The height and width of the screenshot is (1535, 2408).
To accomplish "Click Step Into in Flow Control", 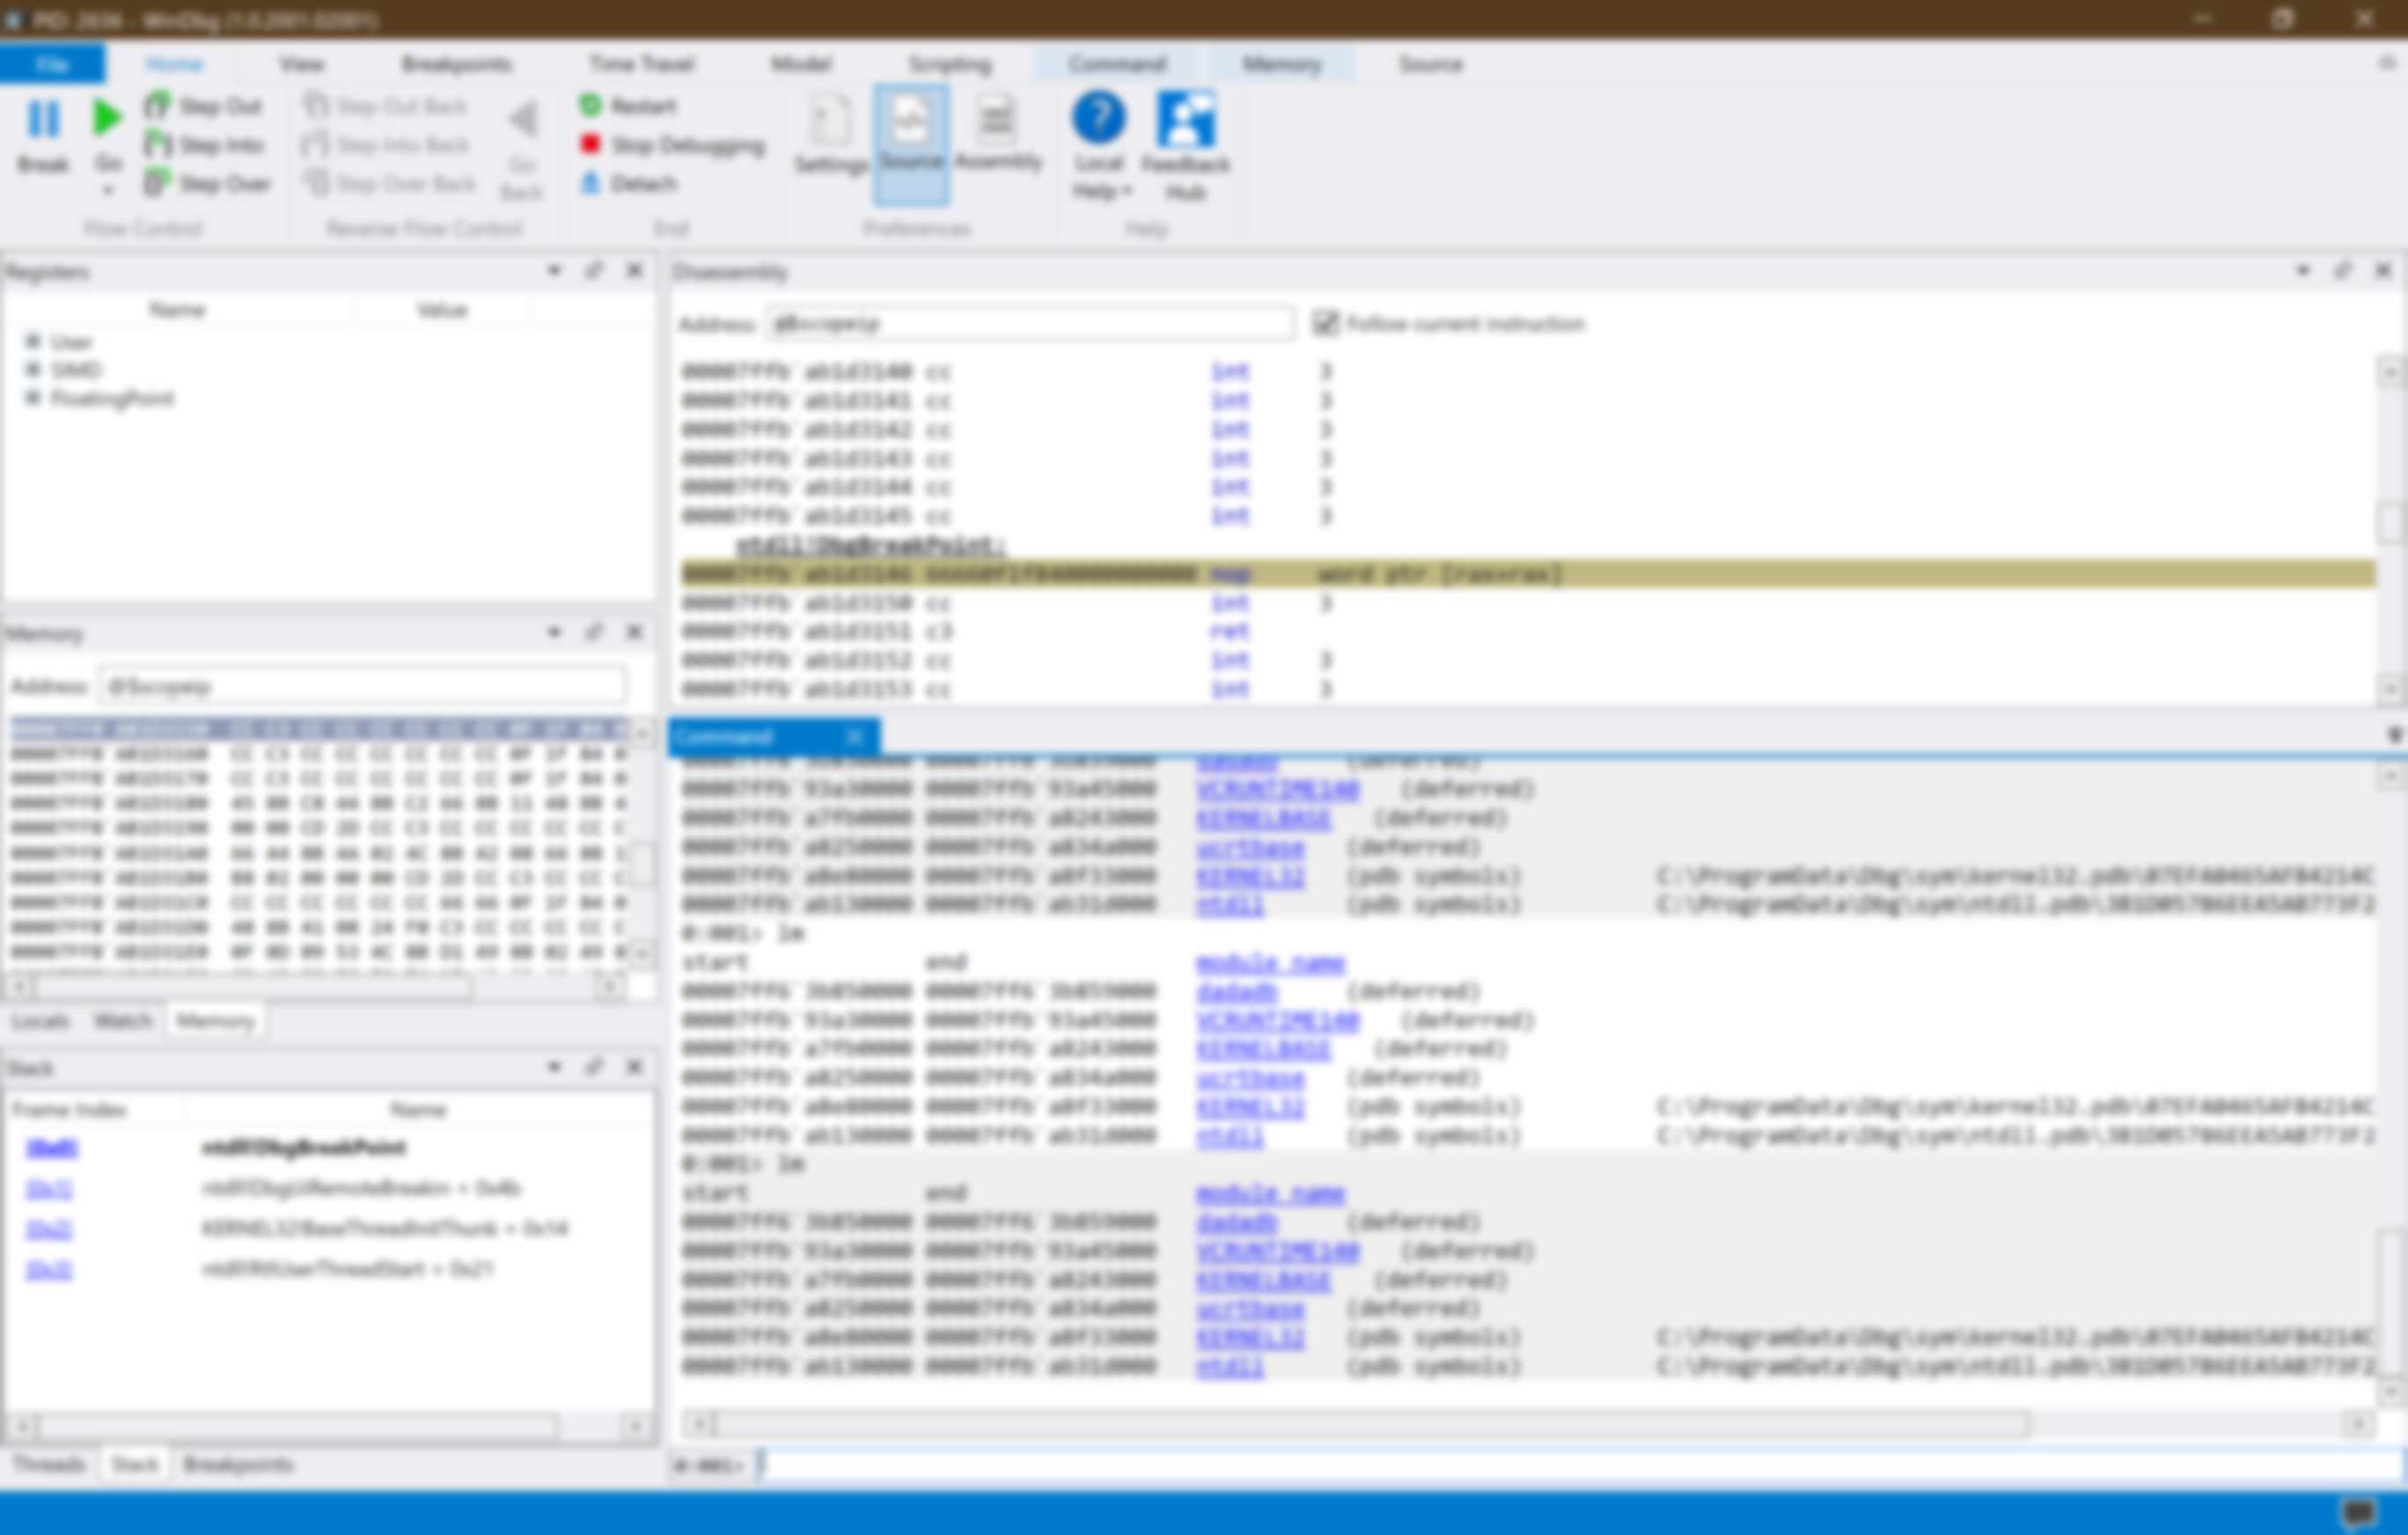I will pos(204,145).
